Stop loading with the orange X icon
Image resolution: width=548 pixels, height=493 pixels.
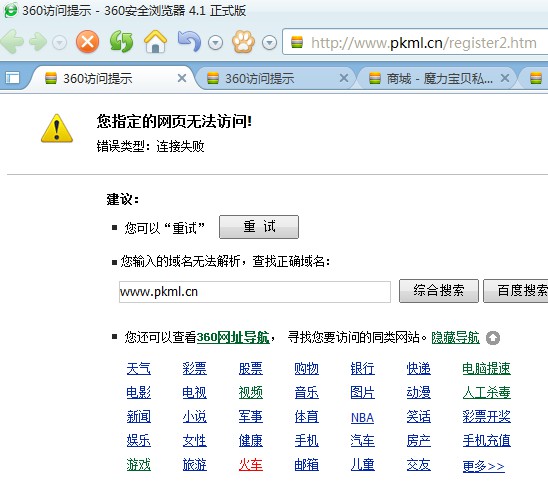[x=87, y=42]
